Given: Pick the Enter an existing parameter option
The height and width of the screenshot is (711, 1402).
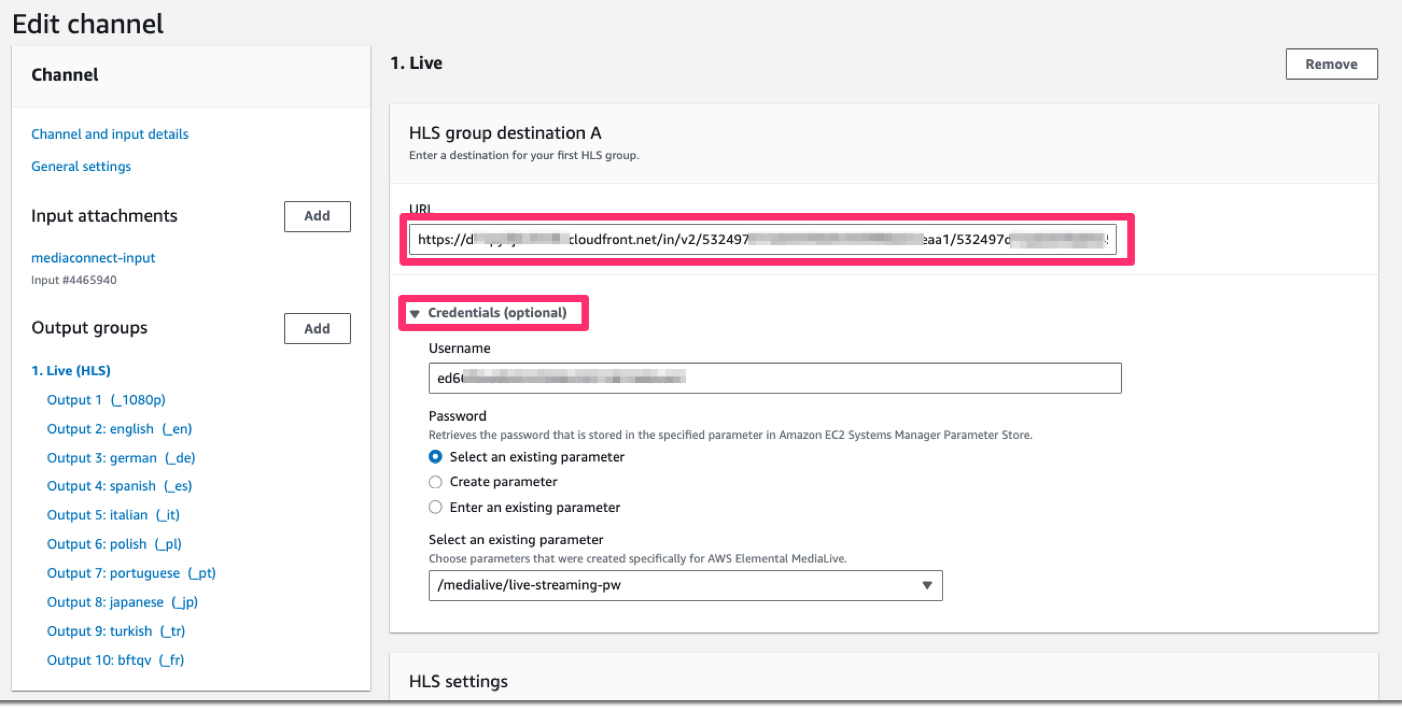Looking at the screenshot, I should click(x=436, y=507).
